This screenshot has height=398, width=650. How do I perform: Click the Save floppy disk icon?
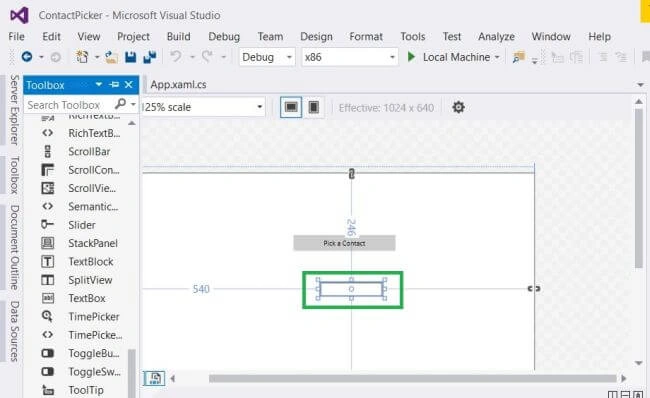[x=131, y=57]
